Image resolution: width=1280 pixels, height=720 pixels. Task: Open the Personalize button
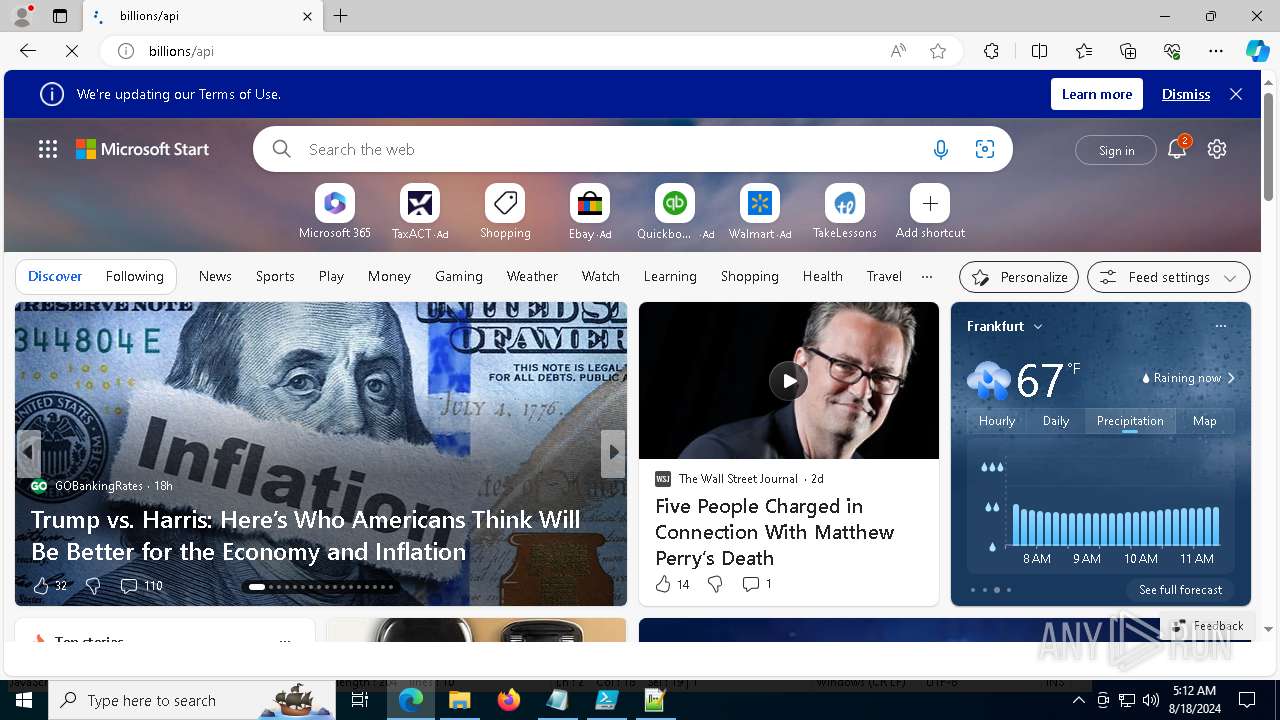tap(1019, 277)
